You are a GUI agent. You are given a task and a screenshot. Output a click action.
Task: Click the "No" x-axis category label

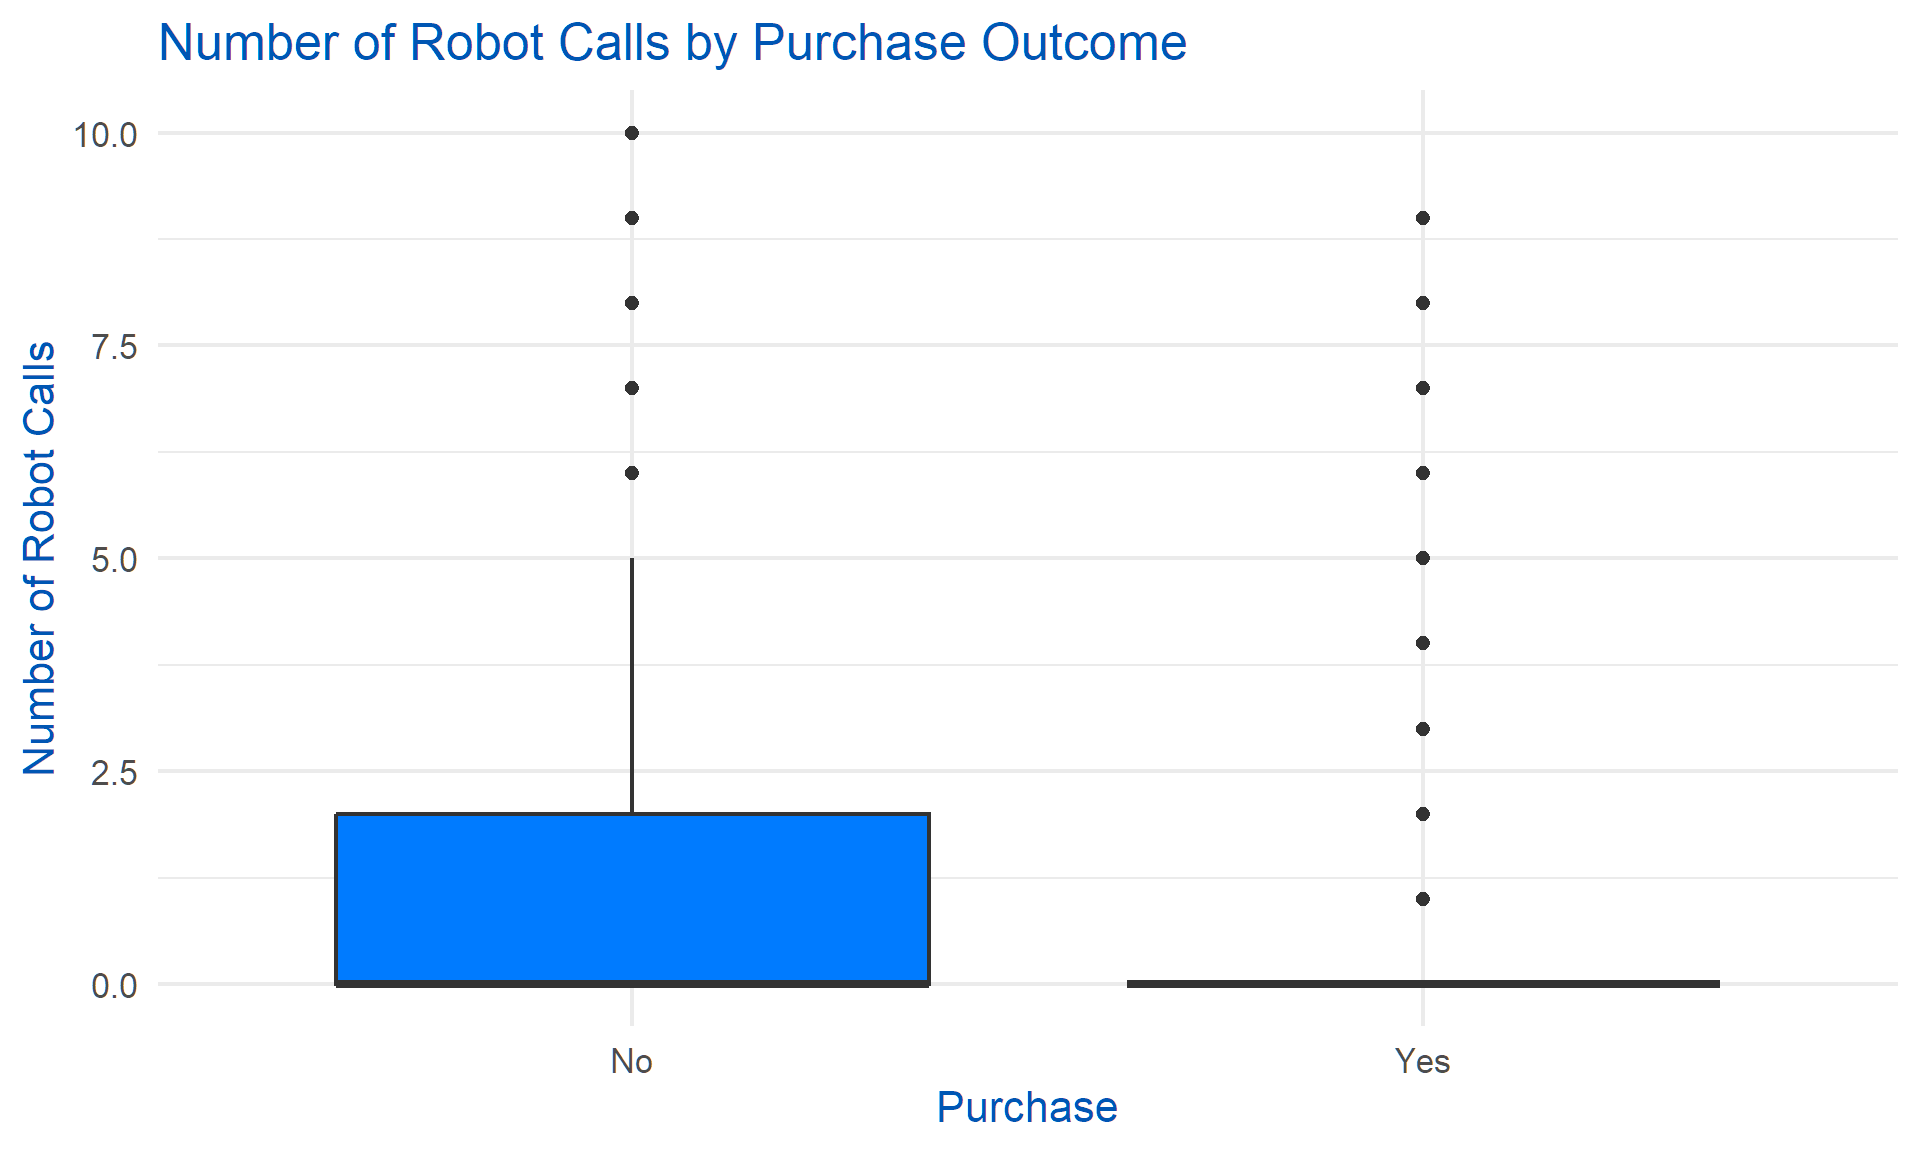tap(632, 1061)
